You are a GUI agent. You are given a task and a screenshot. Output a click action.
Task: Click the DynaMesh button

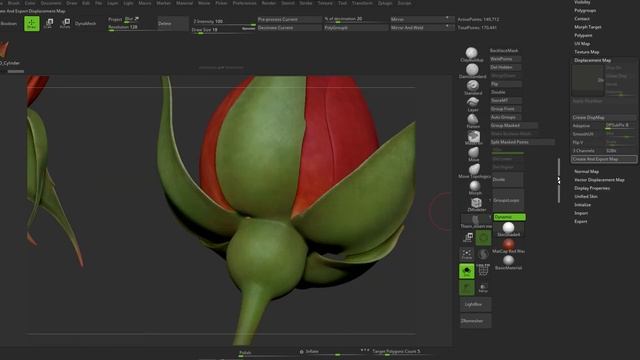(x=85, y=24)
